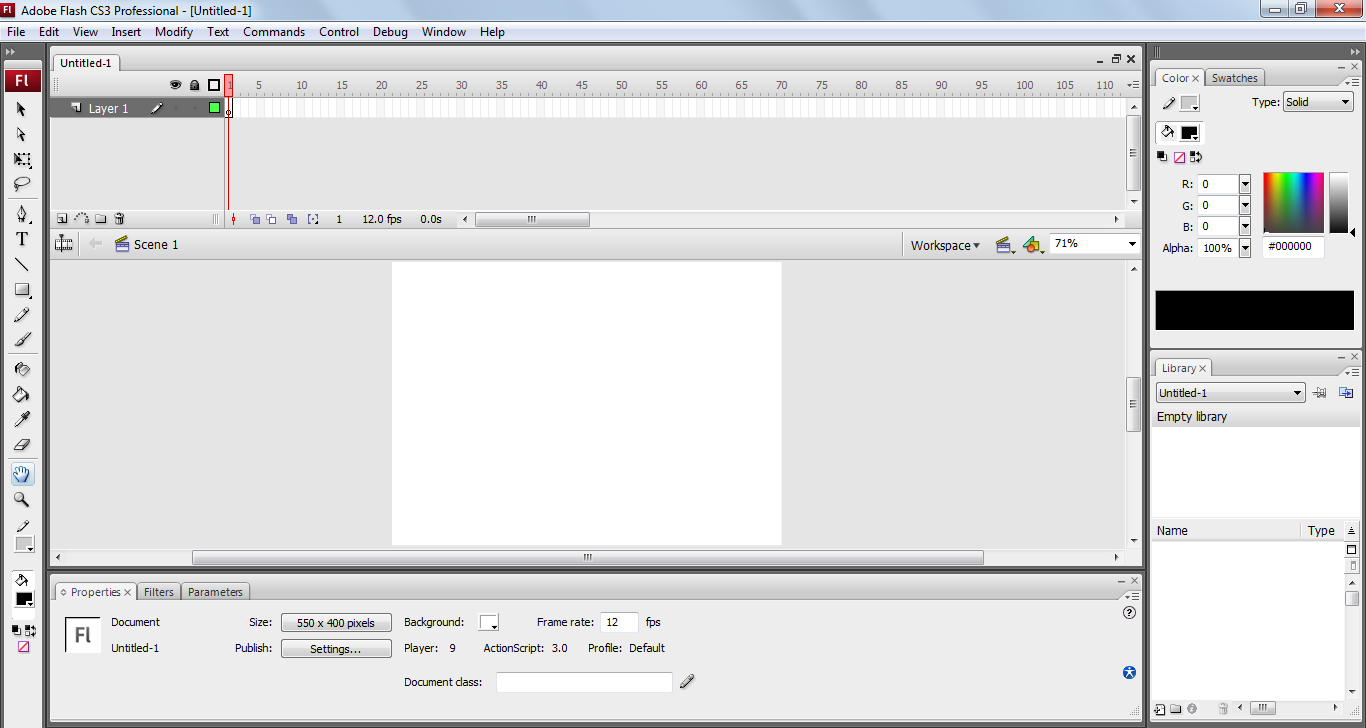
Task: Switch to the Swatches tab
Action: tap(1235, 78)
